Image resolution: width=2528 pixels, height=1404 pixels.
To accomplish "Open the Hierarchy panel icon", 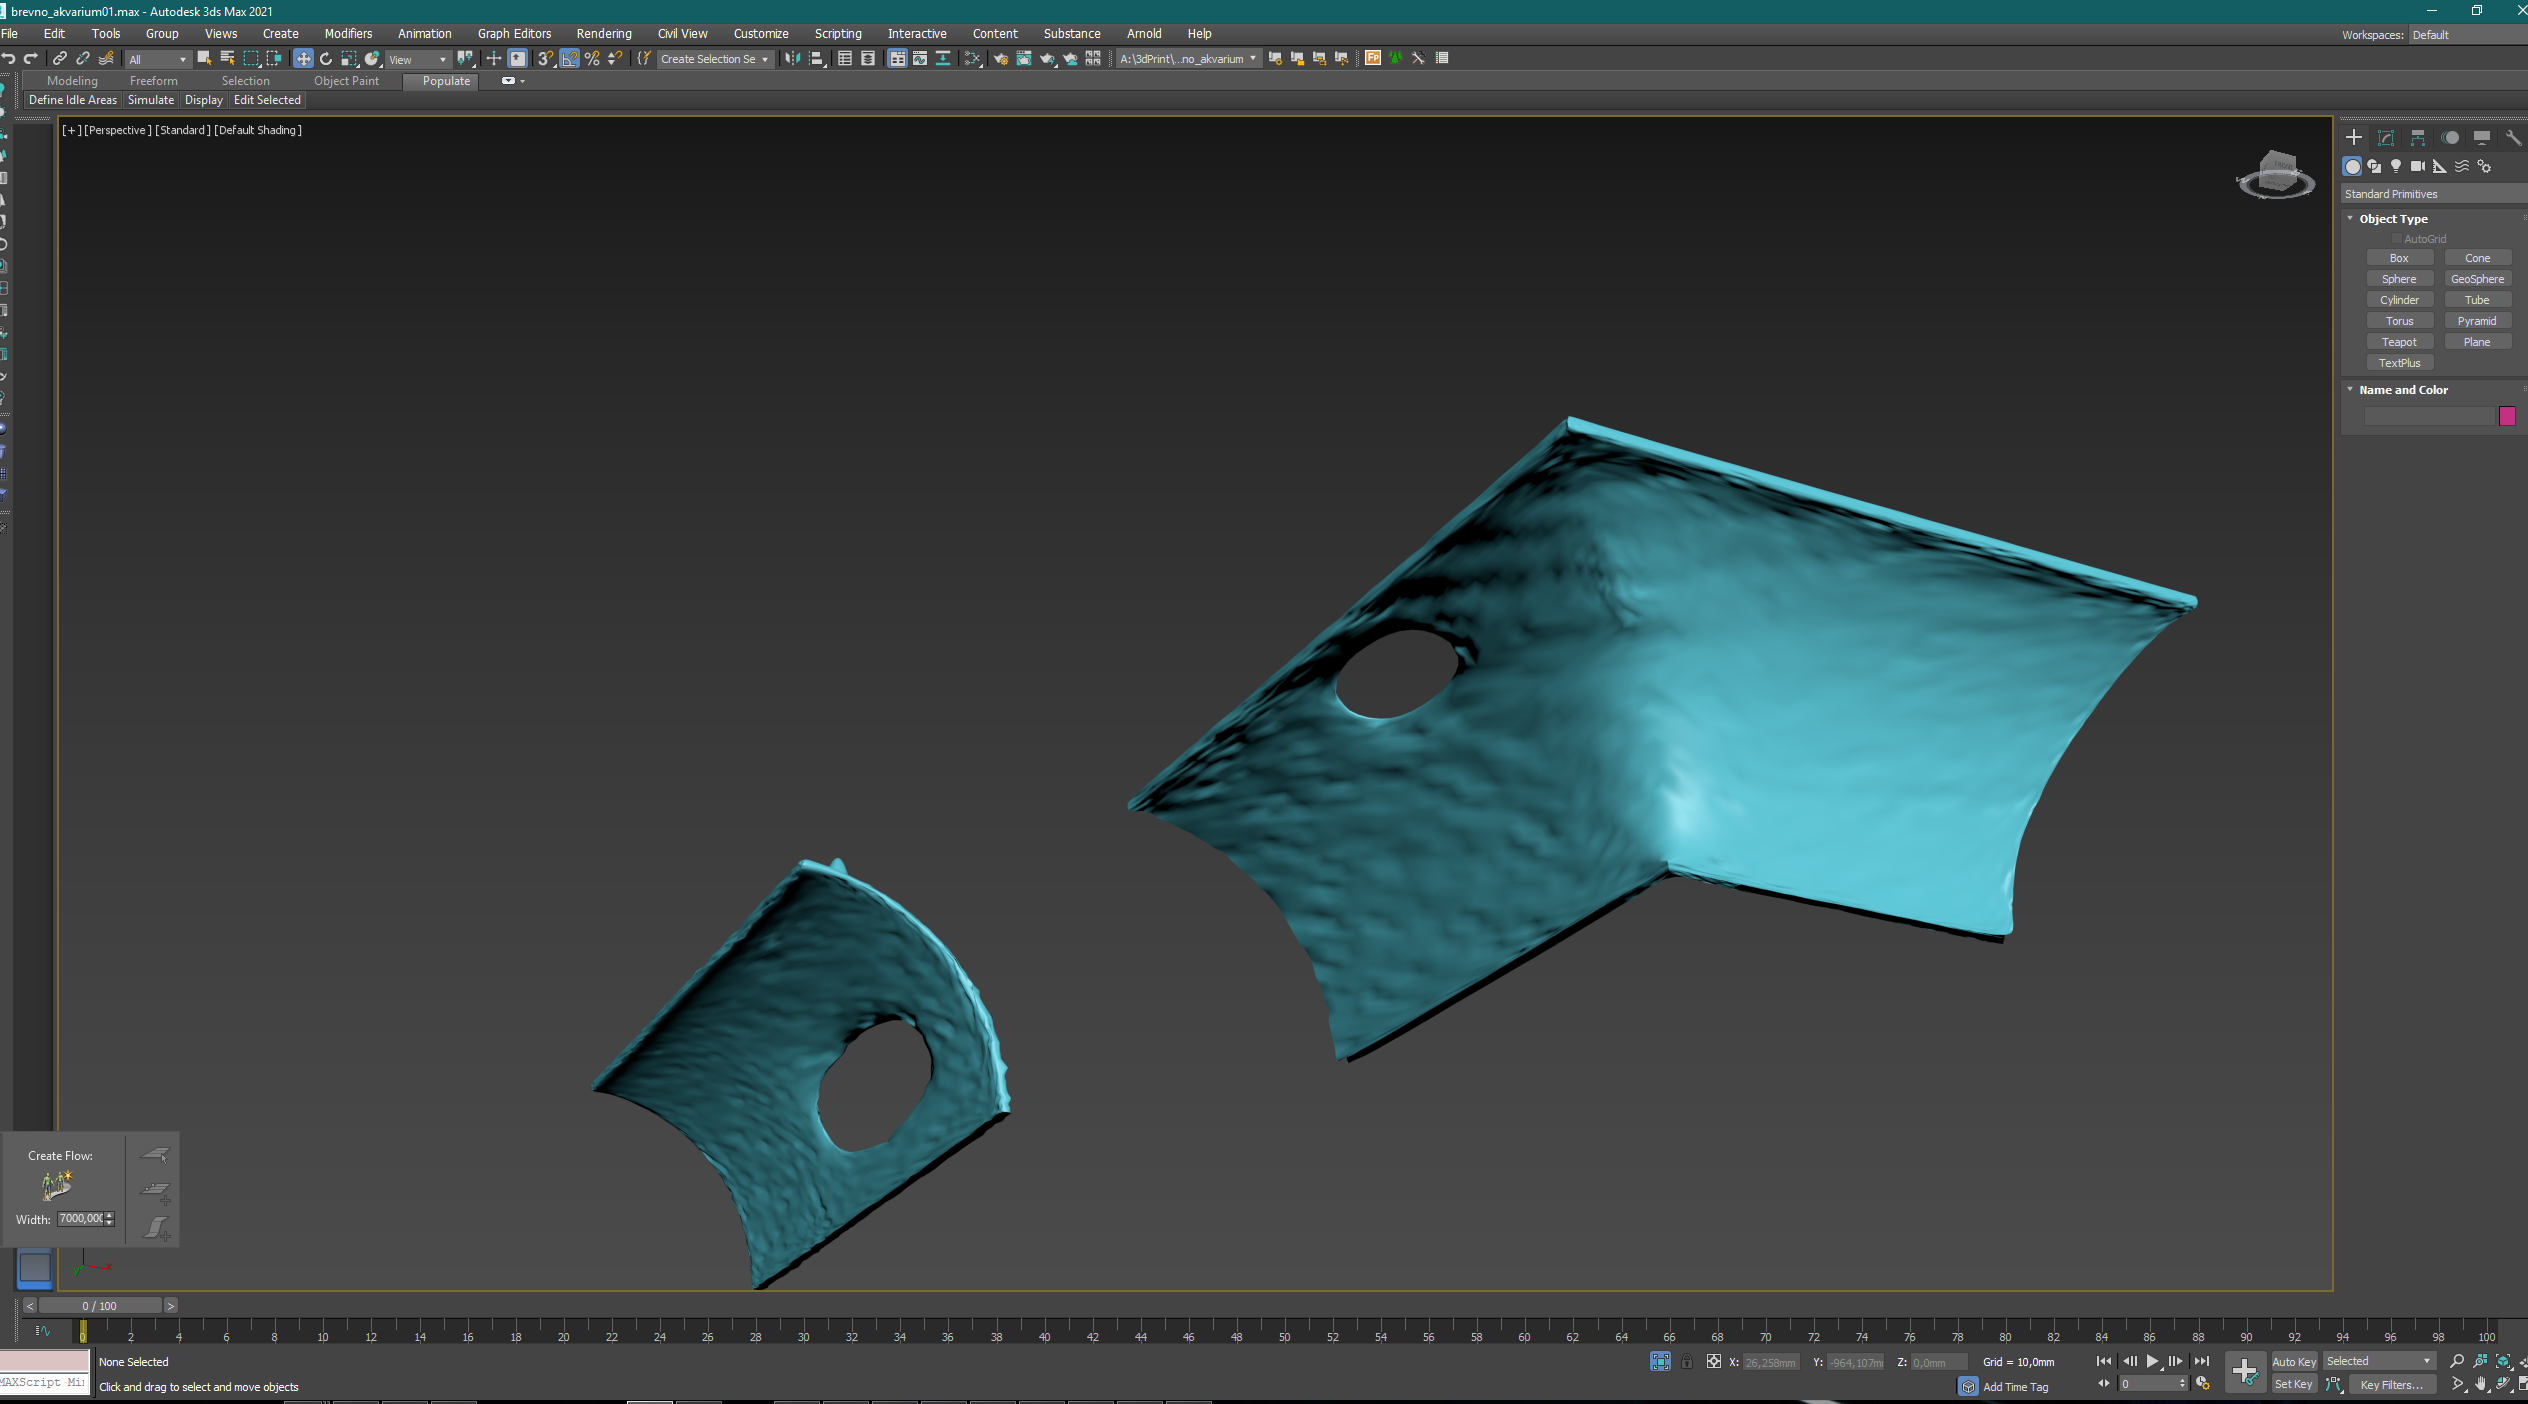I will (x=2418, y=138).
